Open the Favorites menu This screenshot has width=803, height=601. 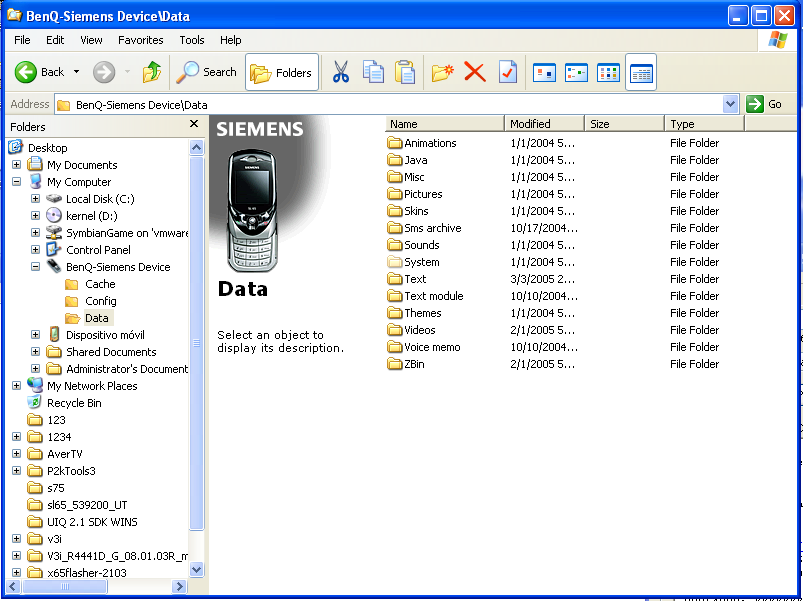pos(140,40)
